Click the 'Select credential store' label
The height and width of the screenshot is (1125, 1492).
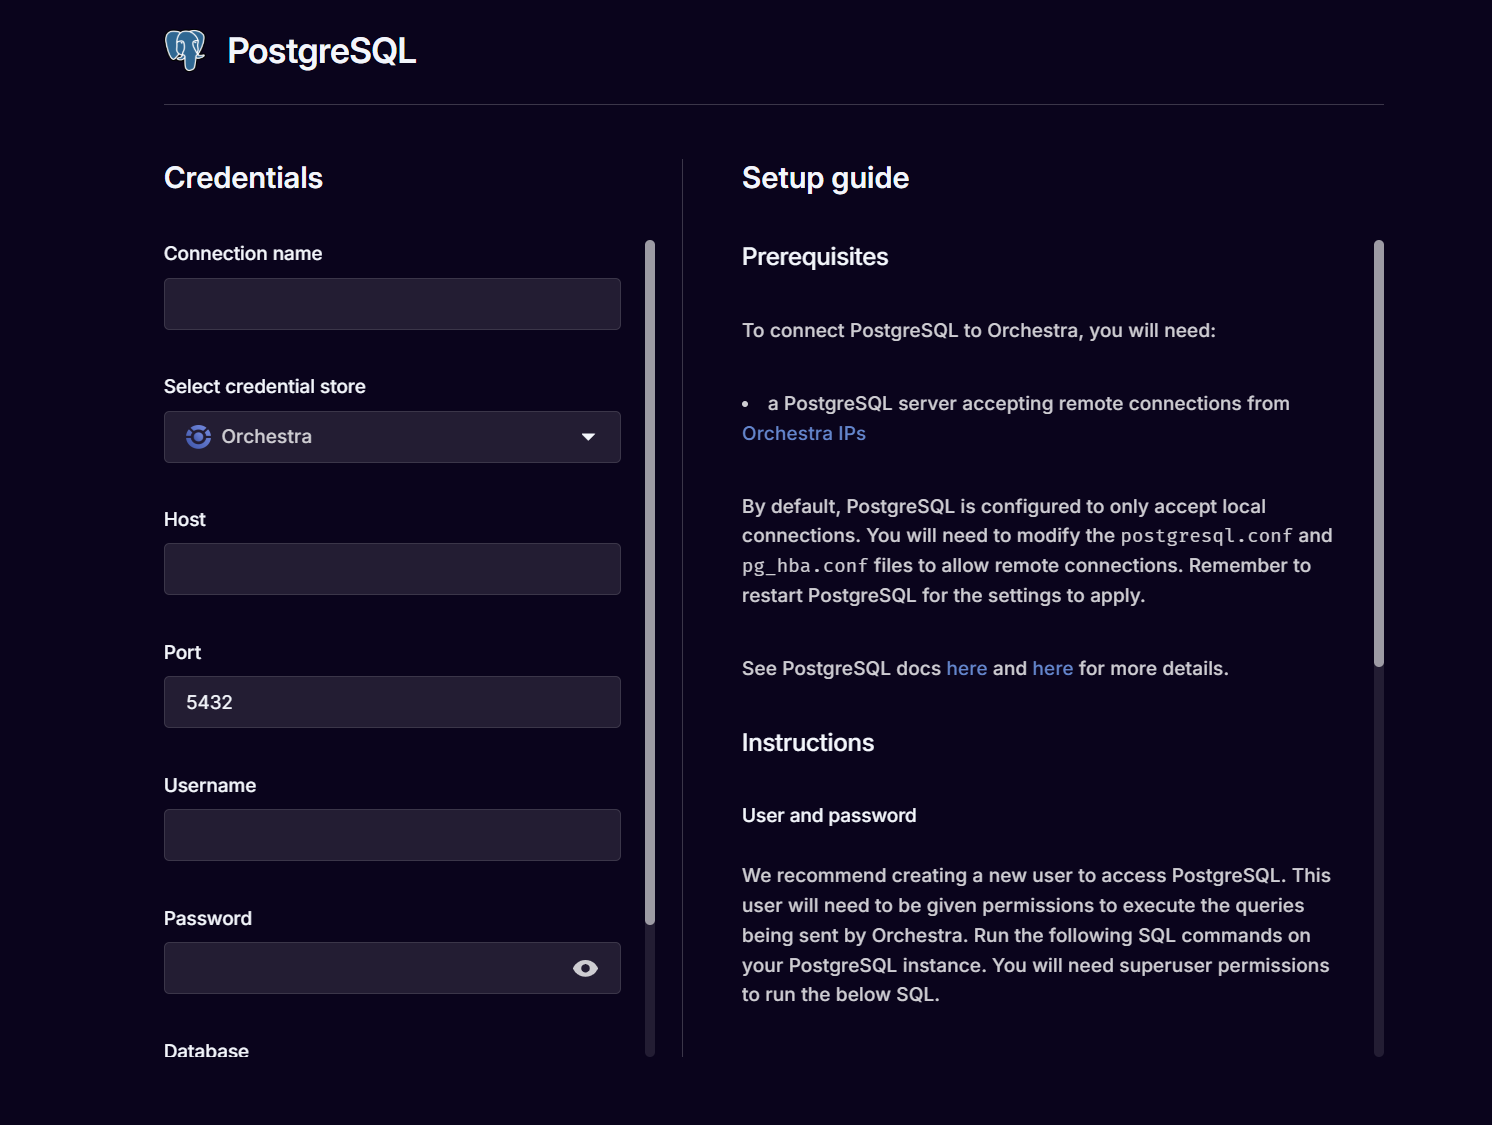(x=265, y=386)
